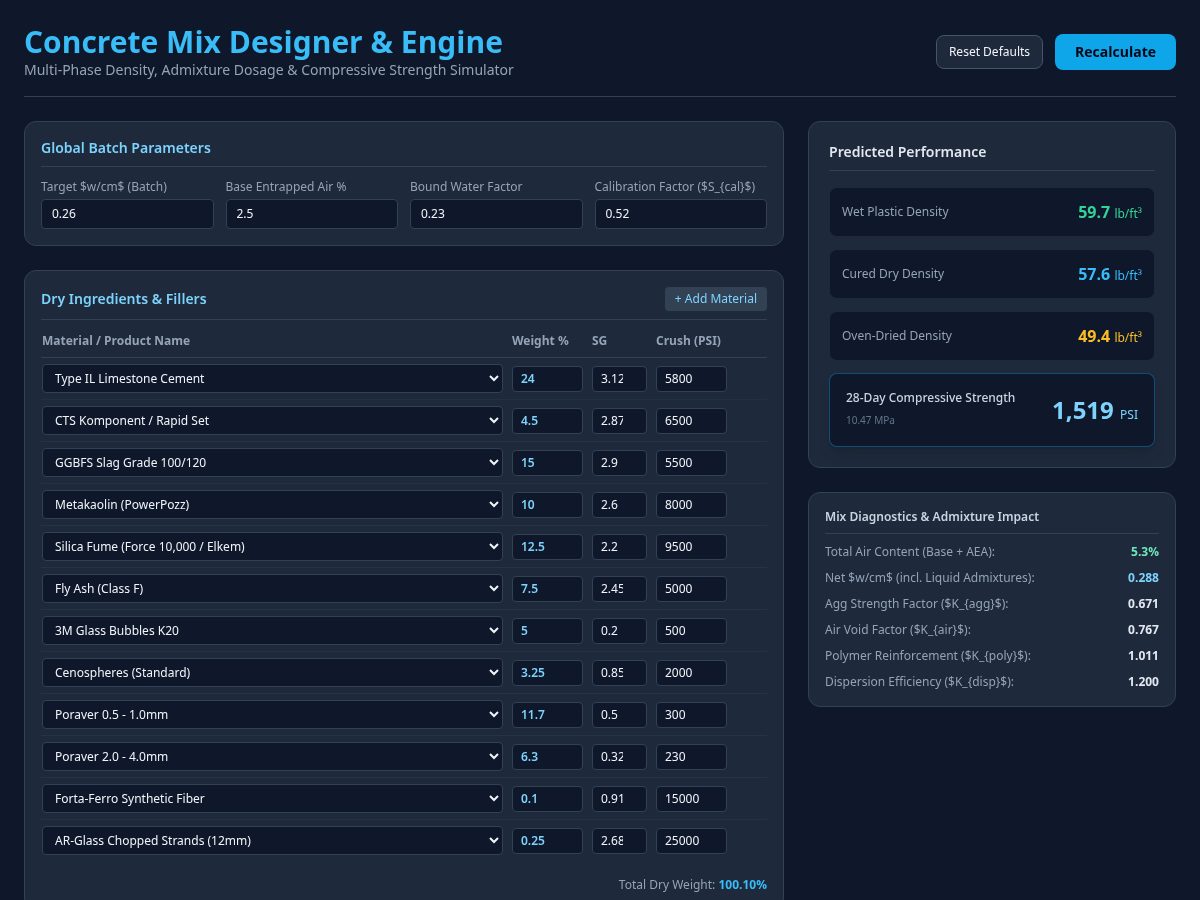Edit the Calibration Factor field
Image resolution: width=1200 pixels, height=900 pixels.
pos(681,214)
